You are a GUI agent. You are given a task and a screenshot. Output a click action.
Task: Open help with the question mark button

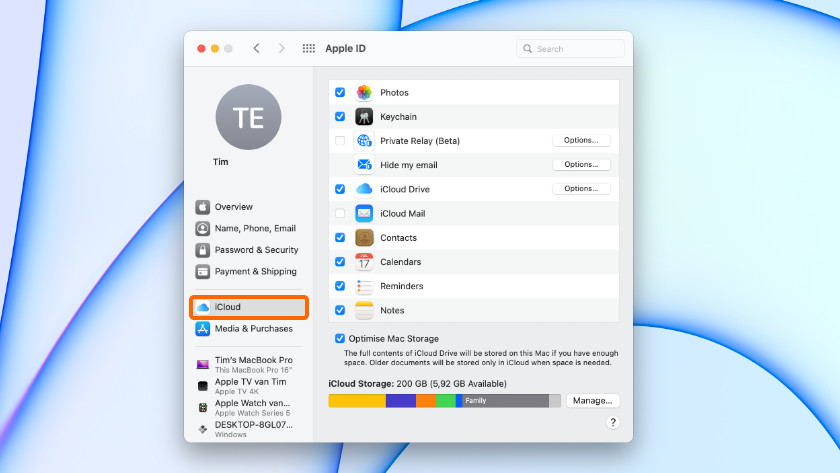tap(612, 423)
